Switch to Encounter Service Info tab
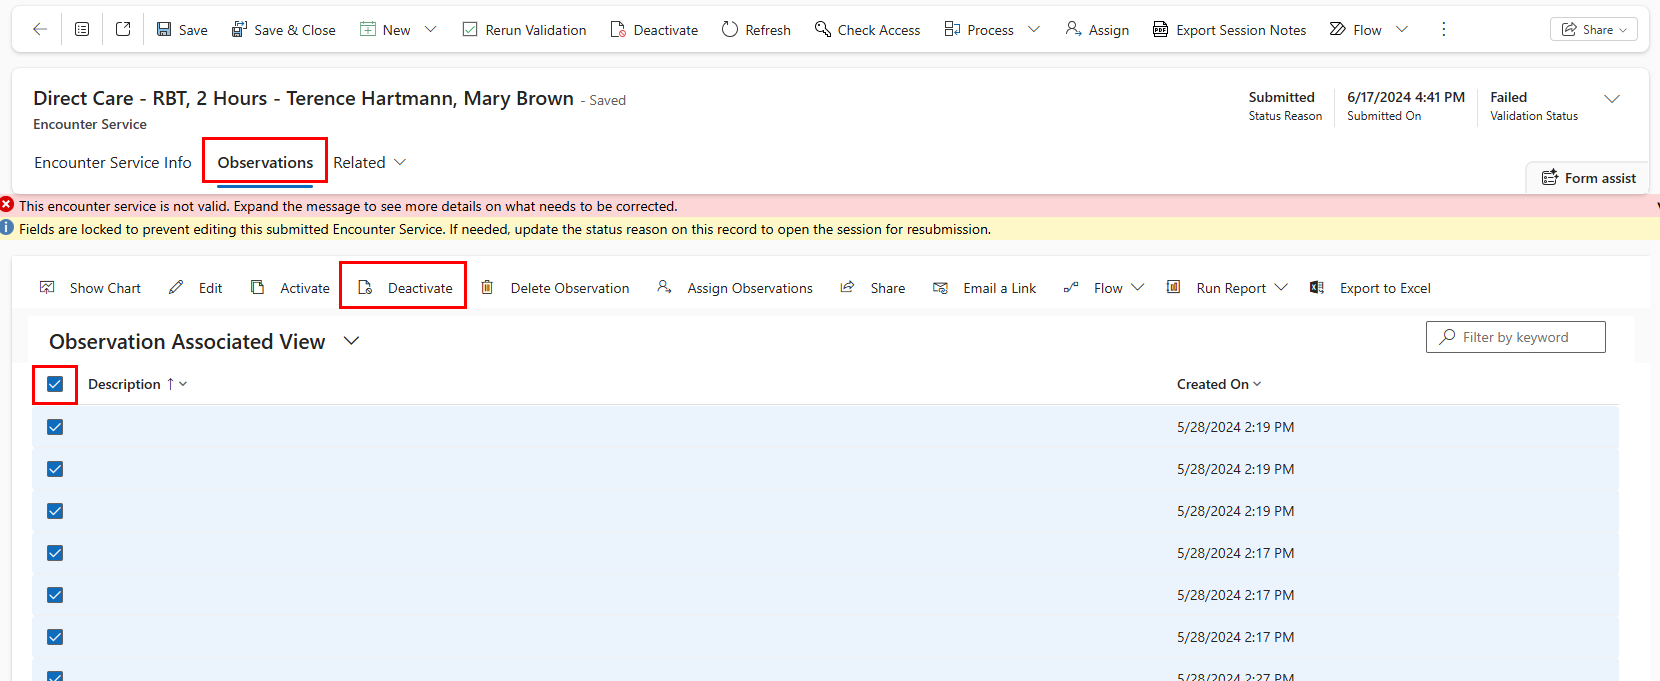The image size is (1660, 681). [x=113, y=162]
